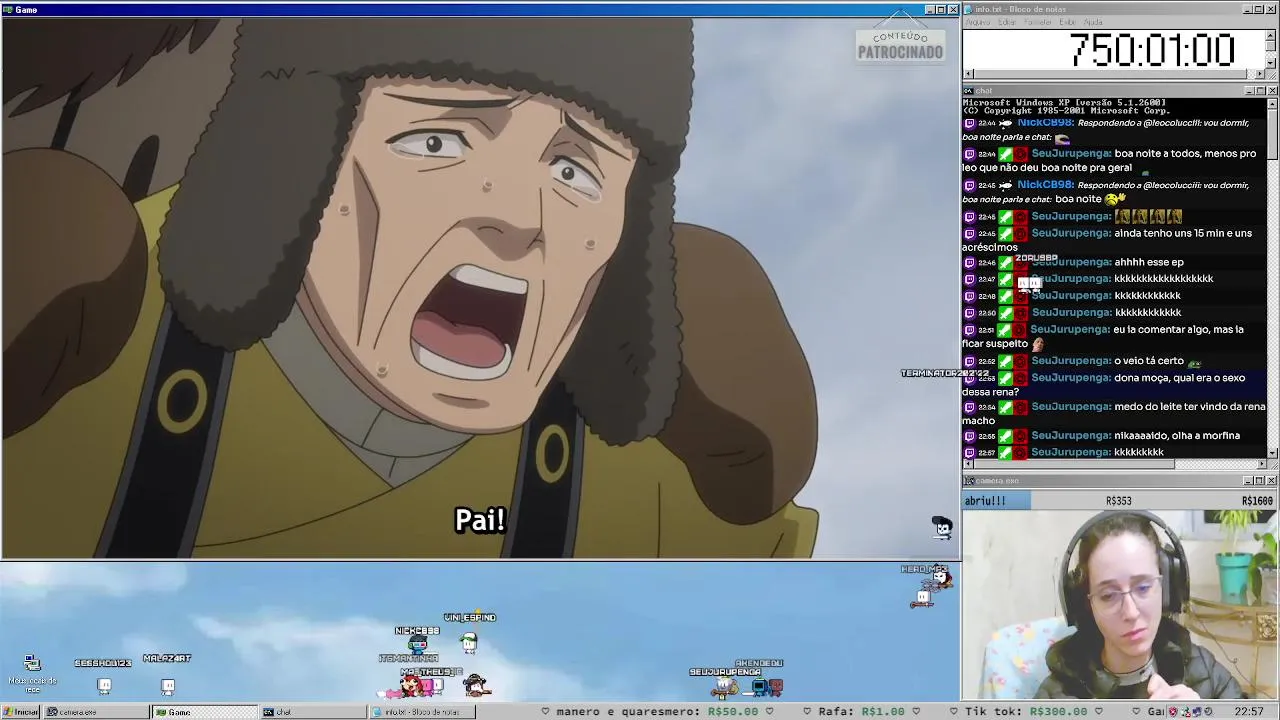This screenshot has height=720, width=1280.
Task: Click the red shield tray icon
Action: tap(1173, 712)
